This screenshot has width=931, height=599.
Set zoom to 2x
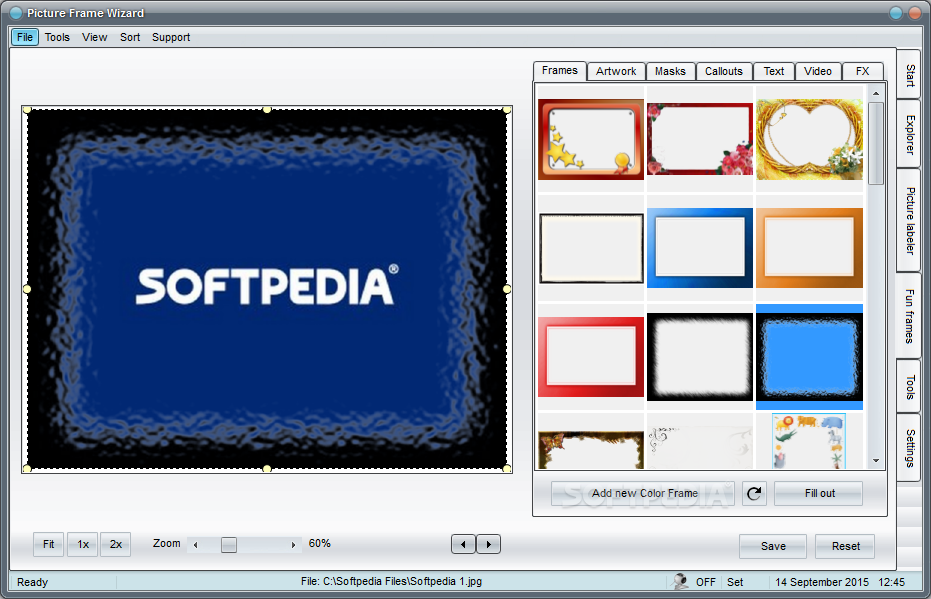(116, 544)
